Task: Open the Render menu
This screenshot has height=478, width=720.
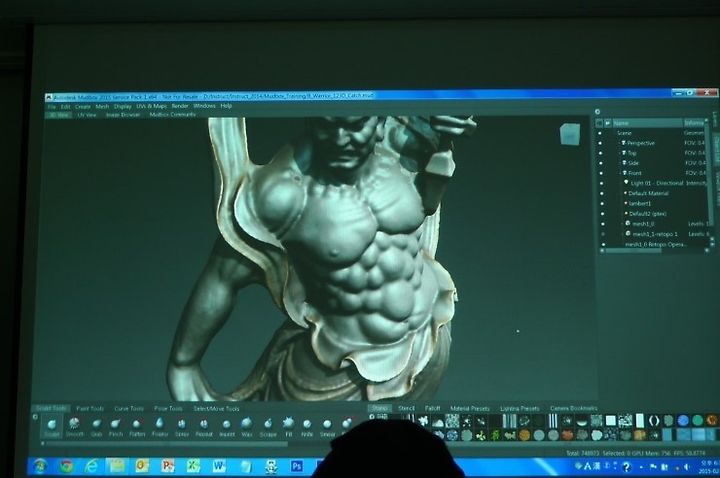Action: tap(180, 106)
